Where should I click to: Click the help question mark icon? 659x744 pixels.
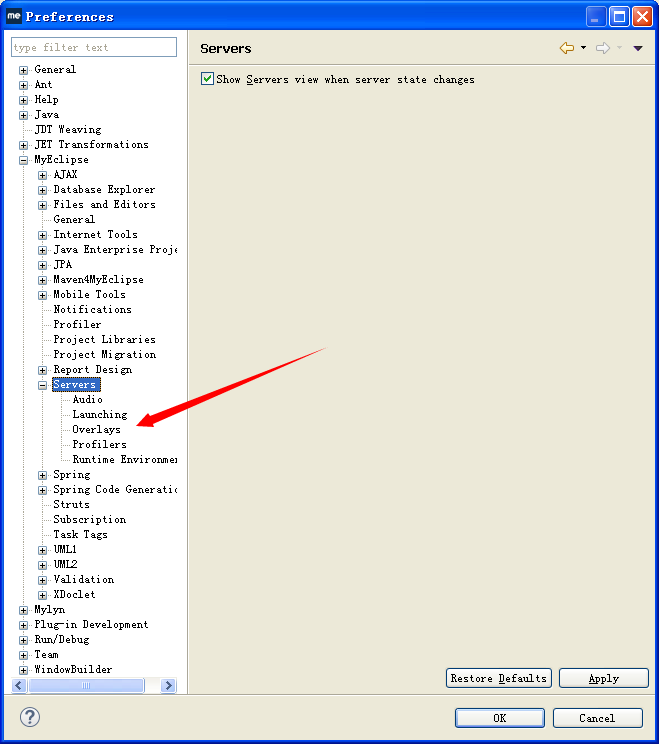29,717
